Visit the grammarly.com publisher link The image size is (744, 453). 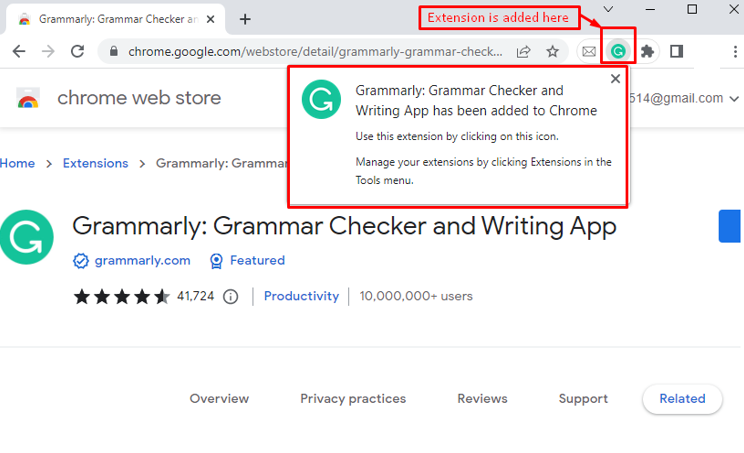point(142,260)
